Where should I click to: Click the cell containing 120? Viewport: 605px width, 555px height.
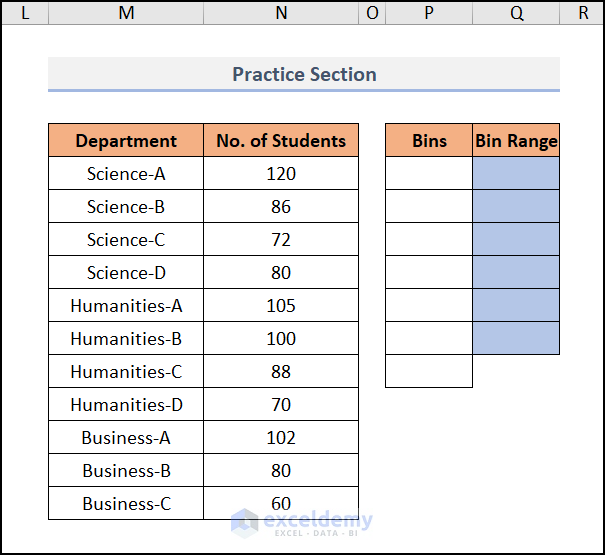[281, 174]
